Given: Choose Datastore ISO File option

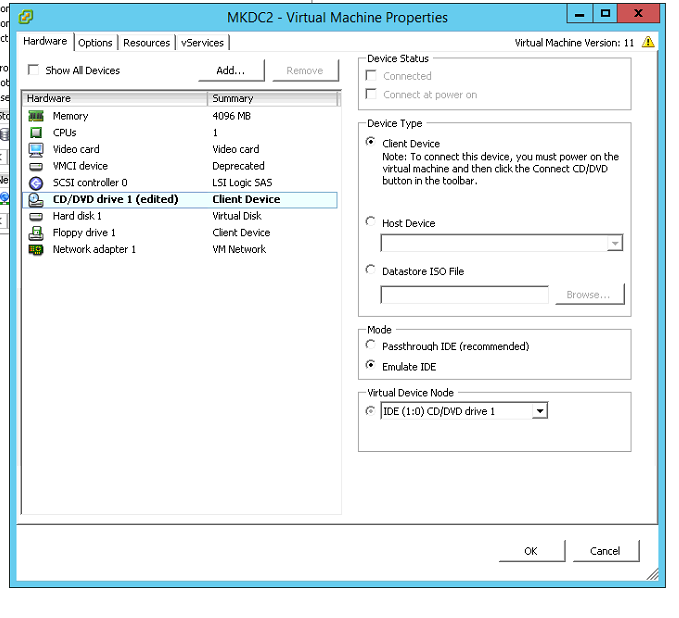Looking at the screenshot, I should [372, 271].
